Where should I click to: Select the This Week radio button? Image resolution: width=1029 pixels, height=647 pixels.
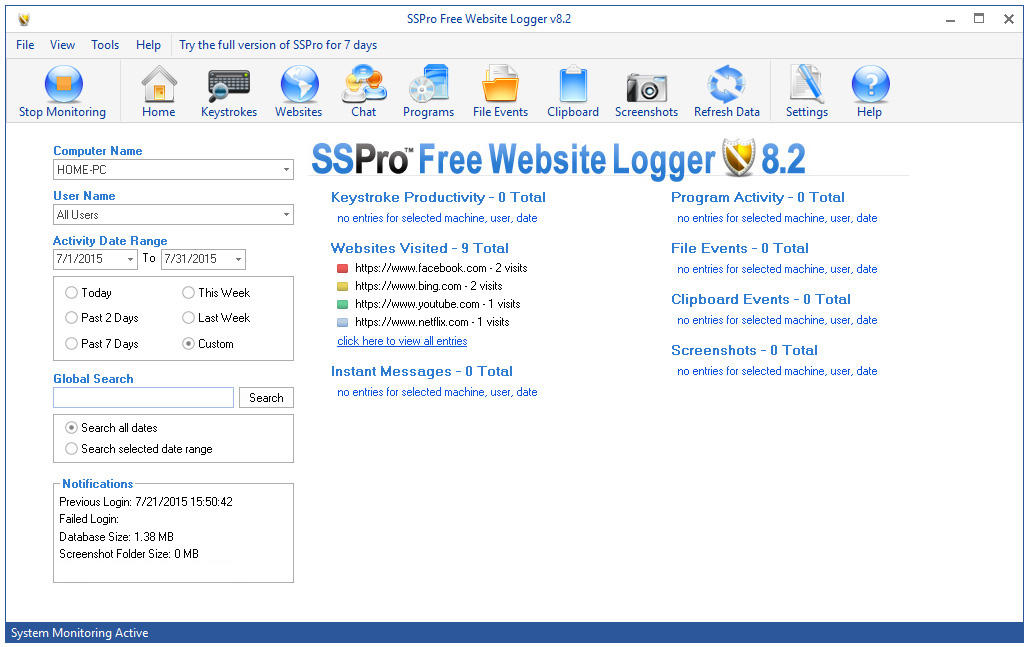[188, 293]
